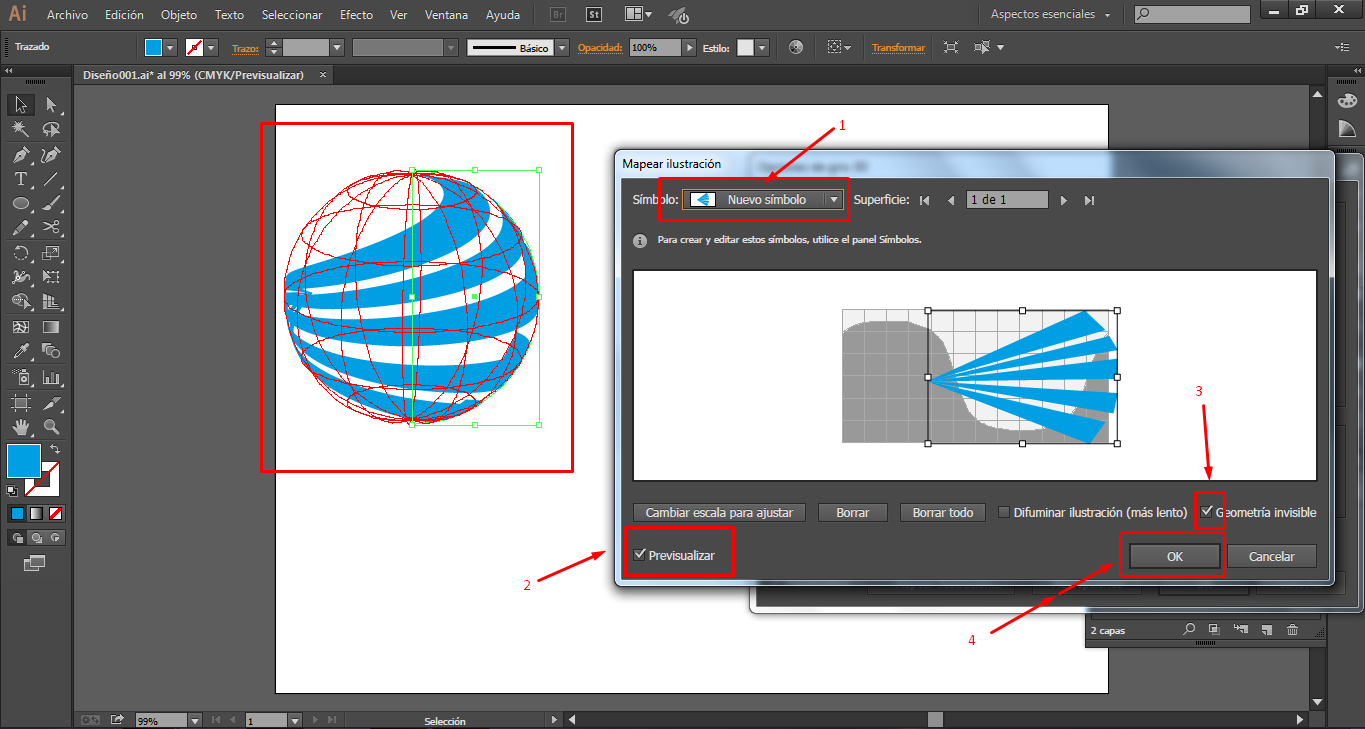The image size is (1365, 729).
Task: Select the Scissors tool
Action: pyautogui.click(x=52, y=228)
